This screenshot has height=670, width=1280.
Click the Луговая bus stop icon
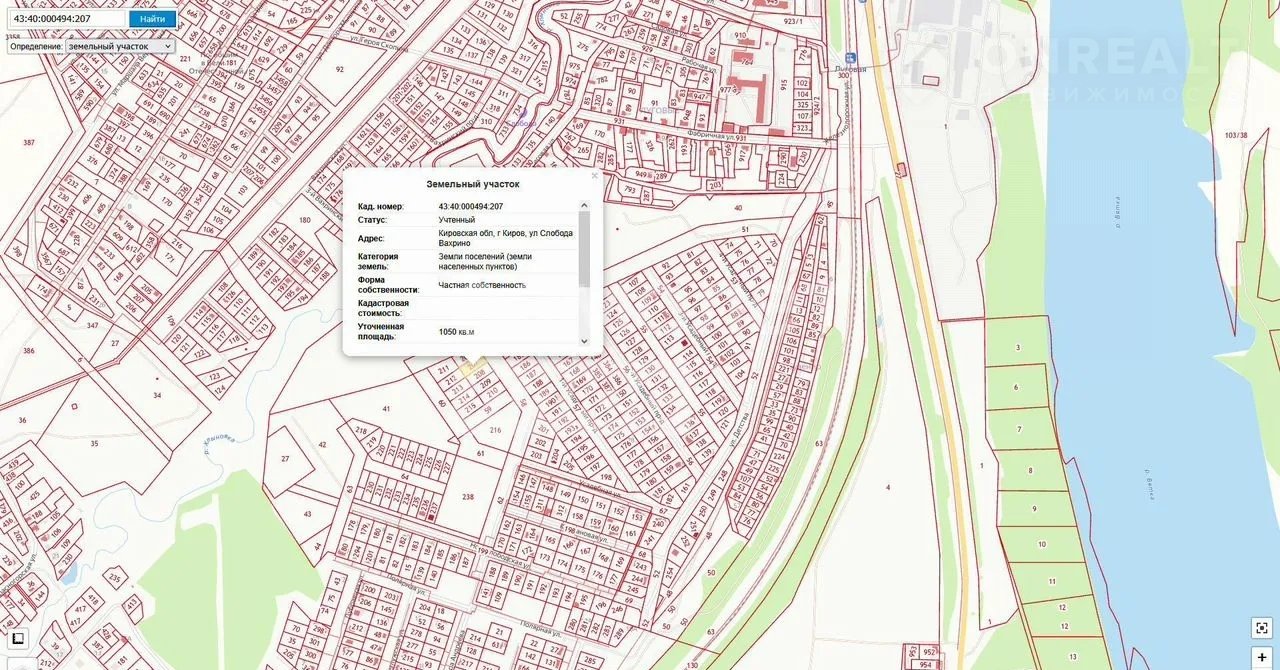tap(851, 58)
